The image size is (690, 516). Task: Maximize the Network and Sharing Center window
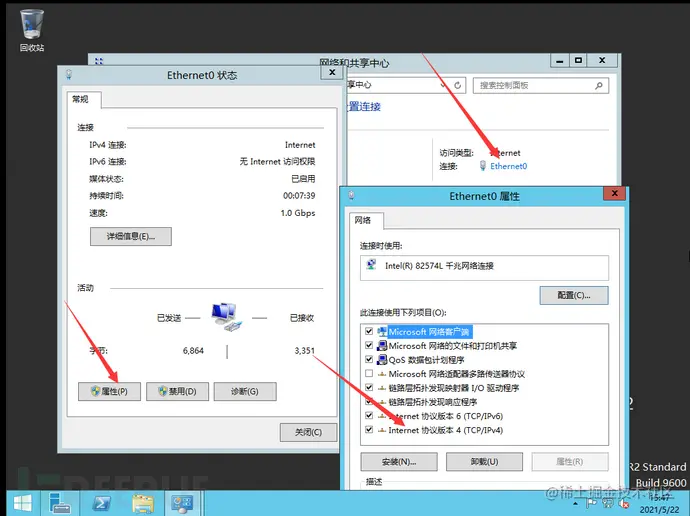(578, 61)
